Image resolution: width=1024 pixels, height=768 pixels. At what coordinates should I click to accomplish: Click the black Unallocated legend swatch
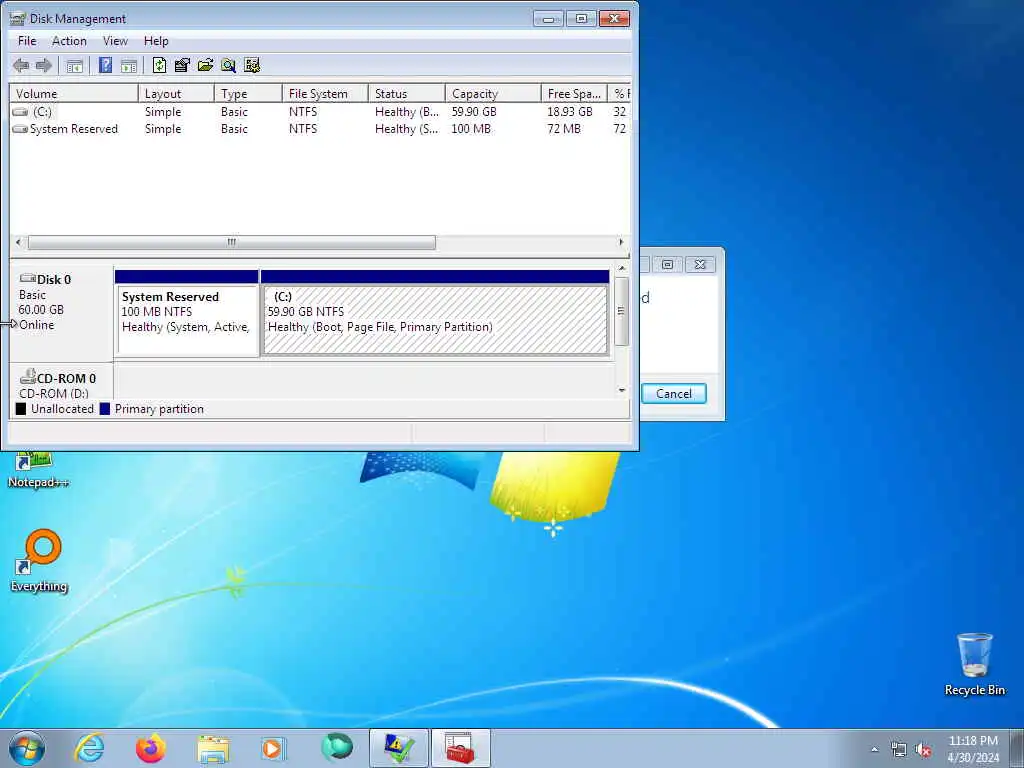click(21, 409)
